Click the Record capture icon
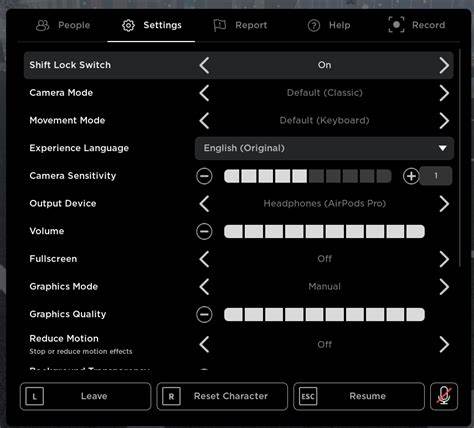This screenshot has width=474, height=428. [396, 25]
